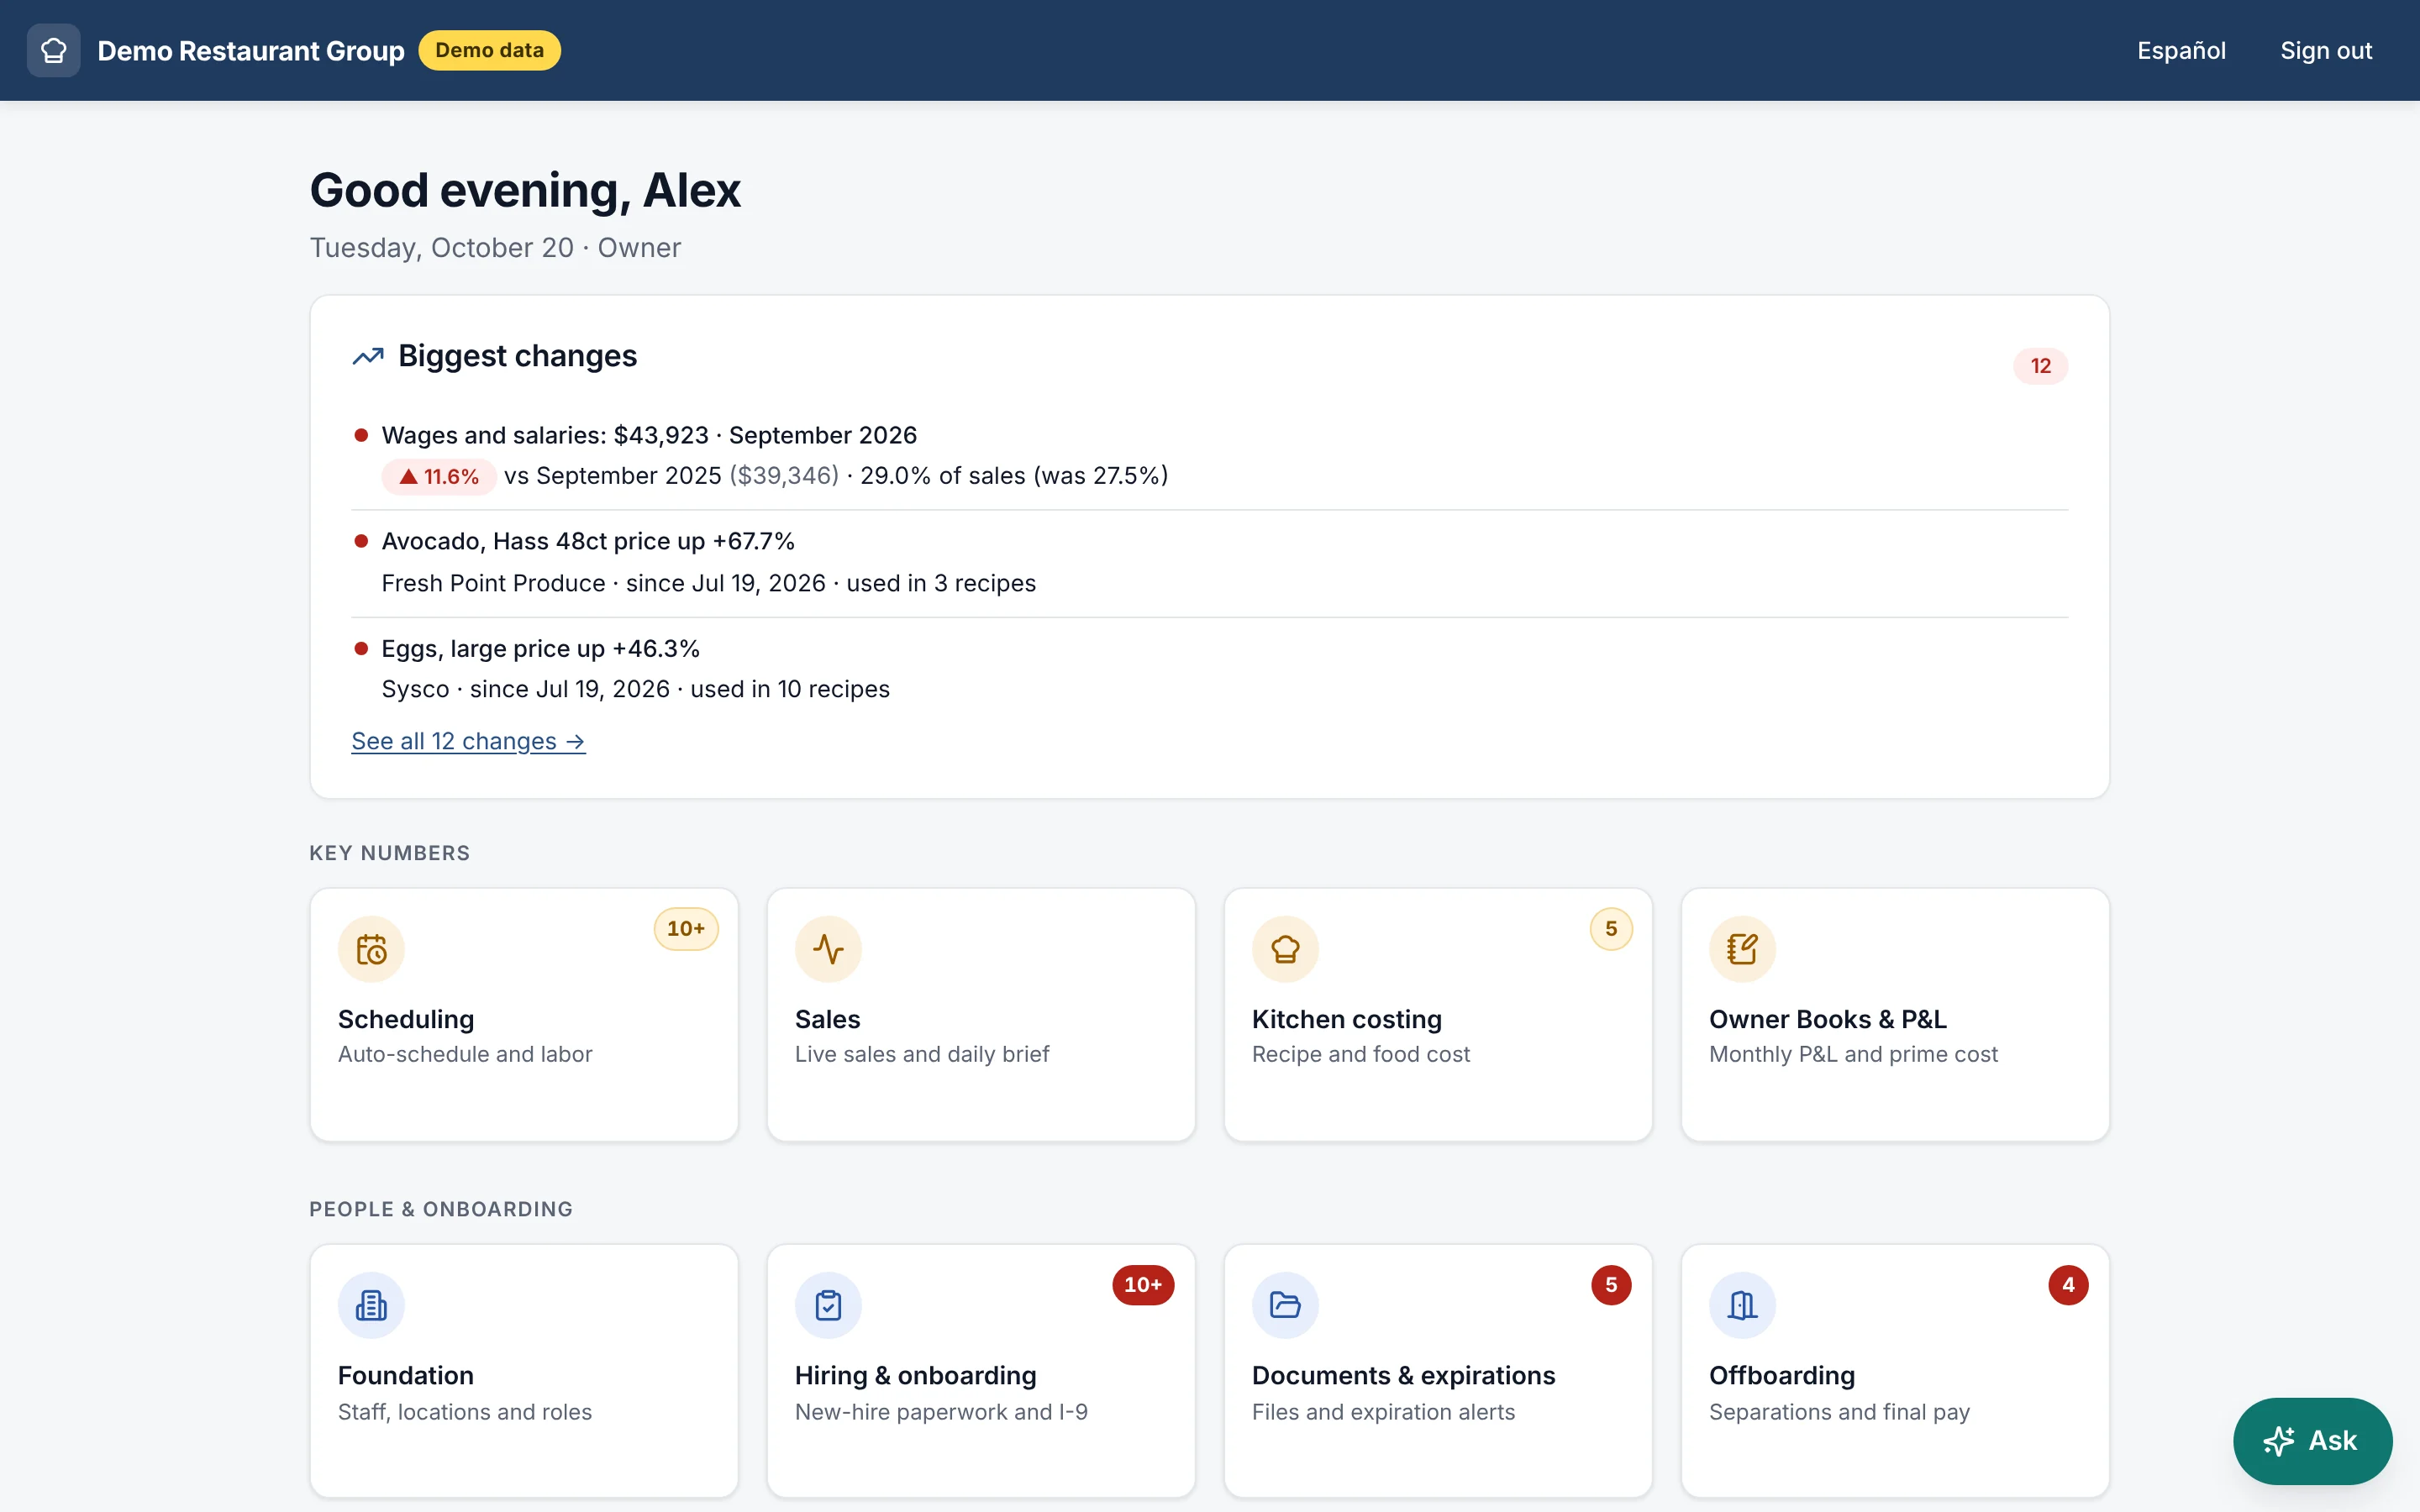
Task: Click the Eggs, large price up row
Action: (x=1209, y=669)
